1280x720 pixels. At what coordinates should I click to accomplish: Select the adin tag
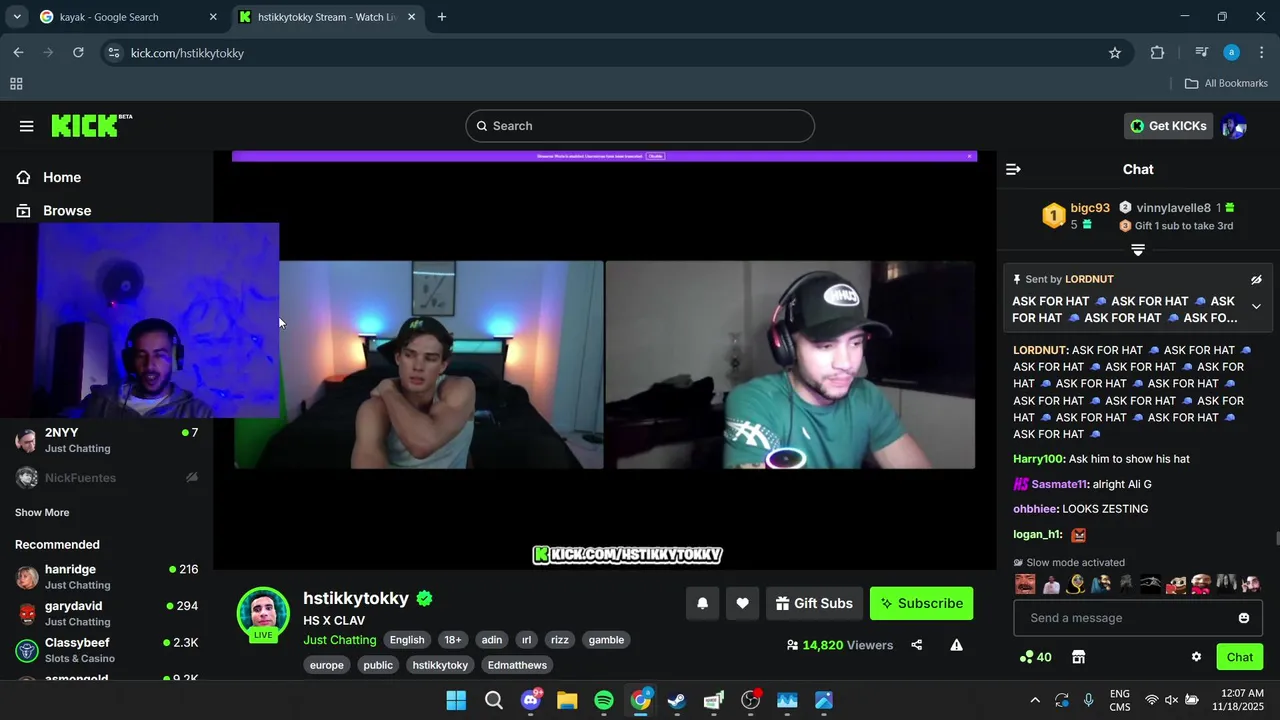[x=492, y=640]
